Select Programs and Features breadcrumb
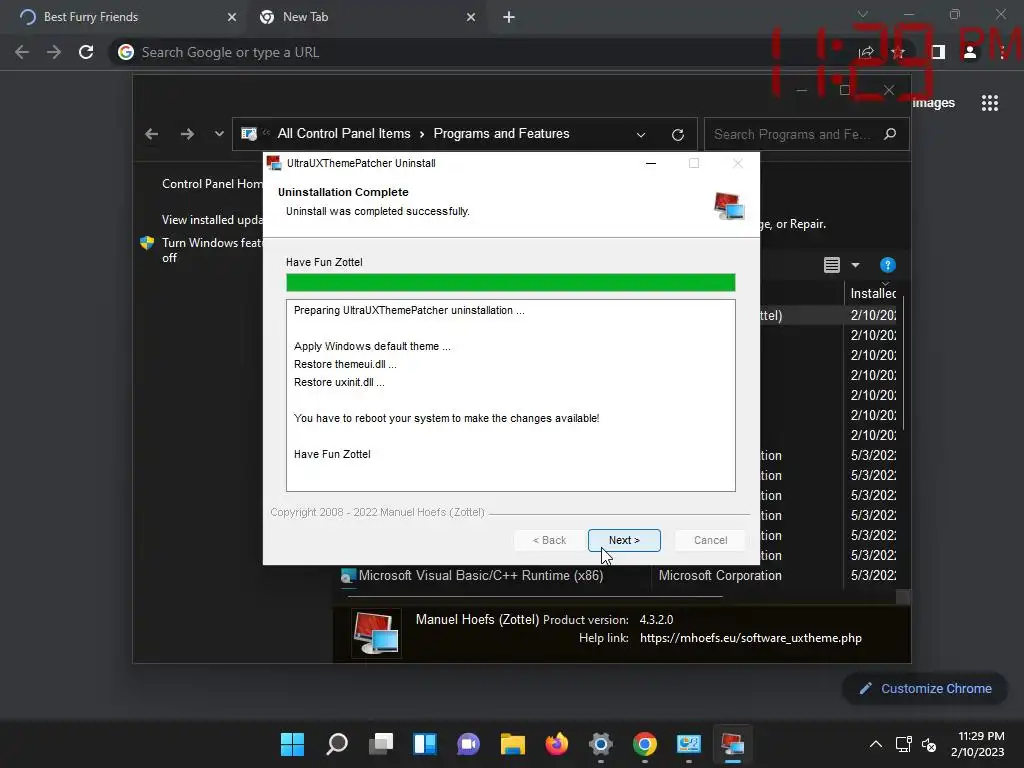This screenshot has width=1024, height=768. tap(502, 134)
